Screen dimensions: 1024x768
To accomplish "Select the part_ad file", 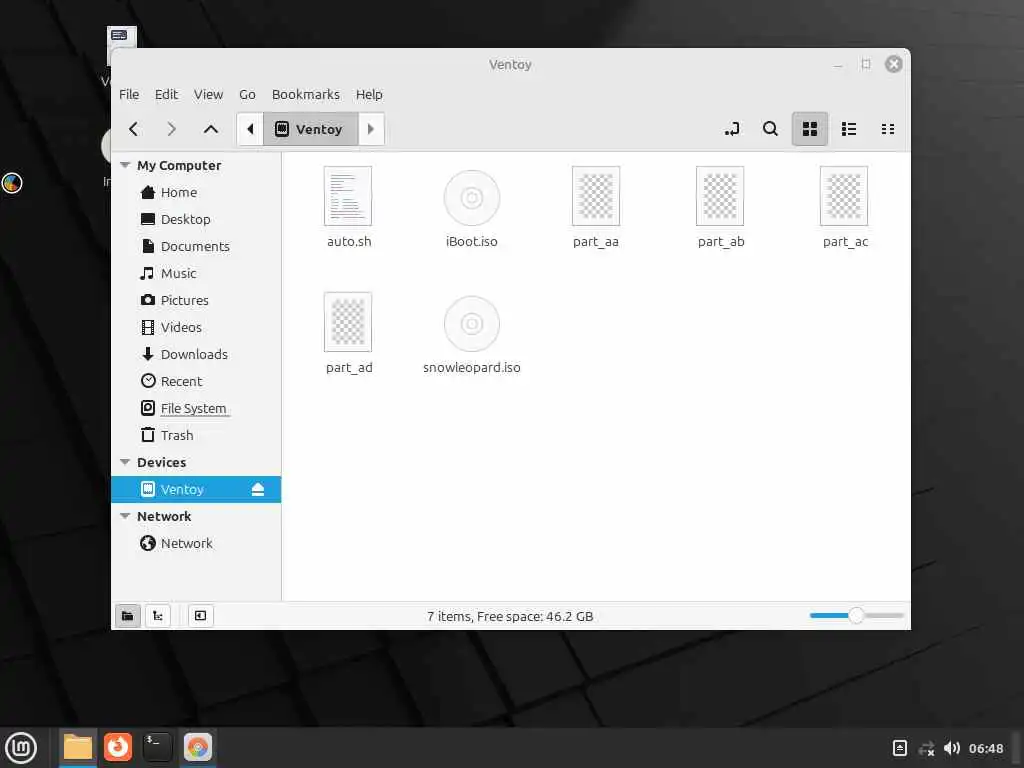I will pos(348,333).
